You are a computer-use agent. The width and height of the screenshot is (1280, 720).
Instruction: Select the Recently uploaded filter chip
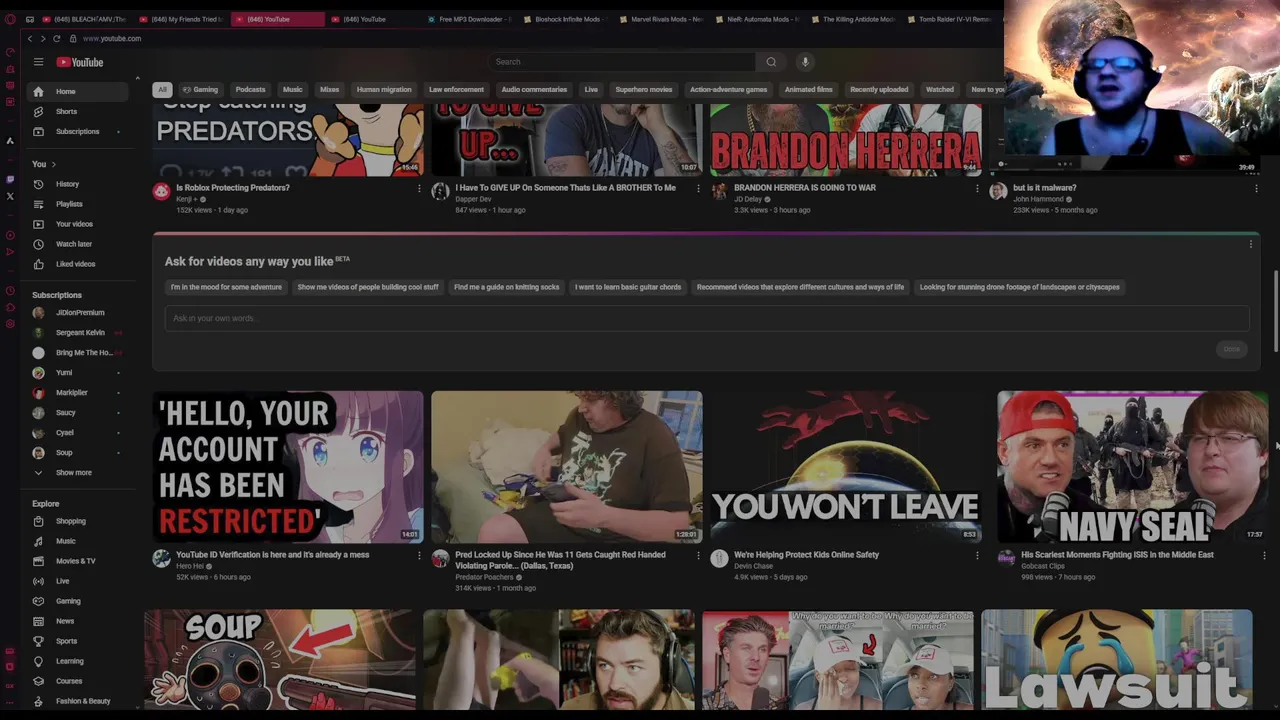tap(879, 89)
